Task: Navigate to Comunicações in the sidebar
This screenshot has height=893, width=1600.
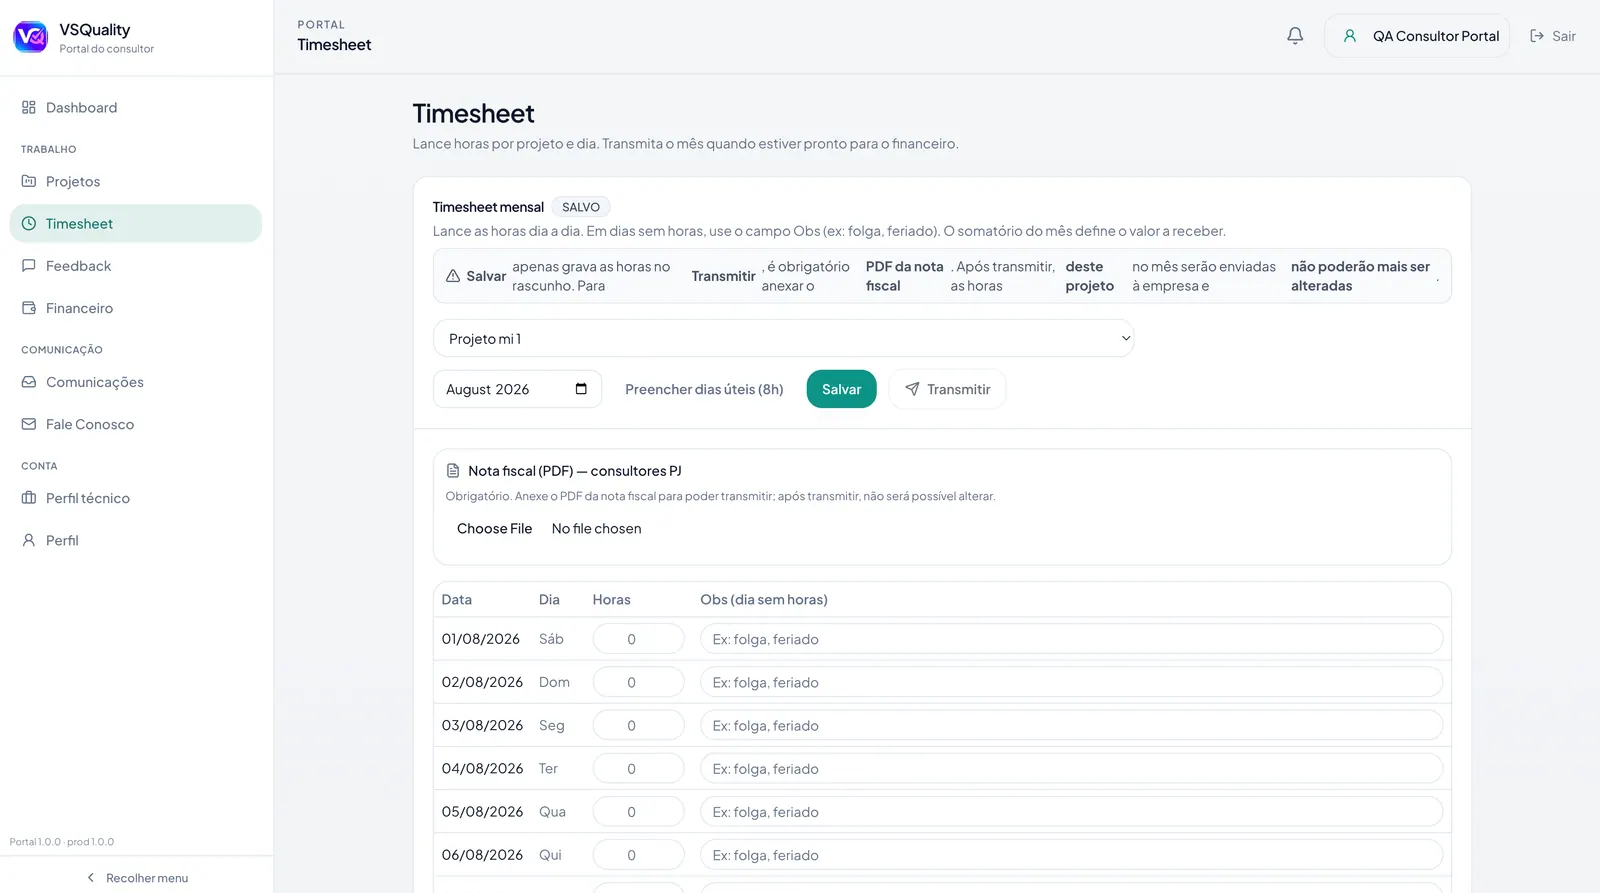Action: pyautogui.click(x=136, y=382)
